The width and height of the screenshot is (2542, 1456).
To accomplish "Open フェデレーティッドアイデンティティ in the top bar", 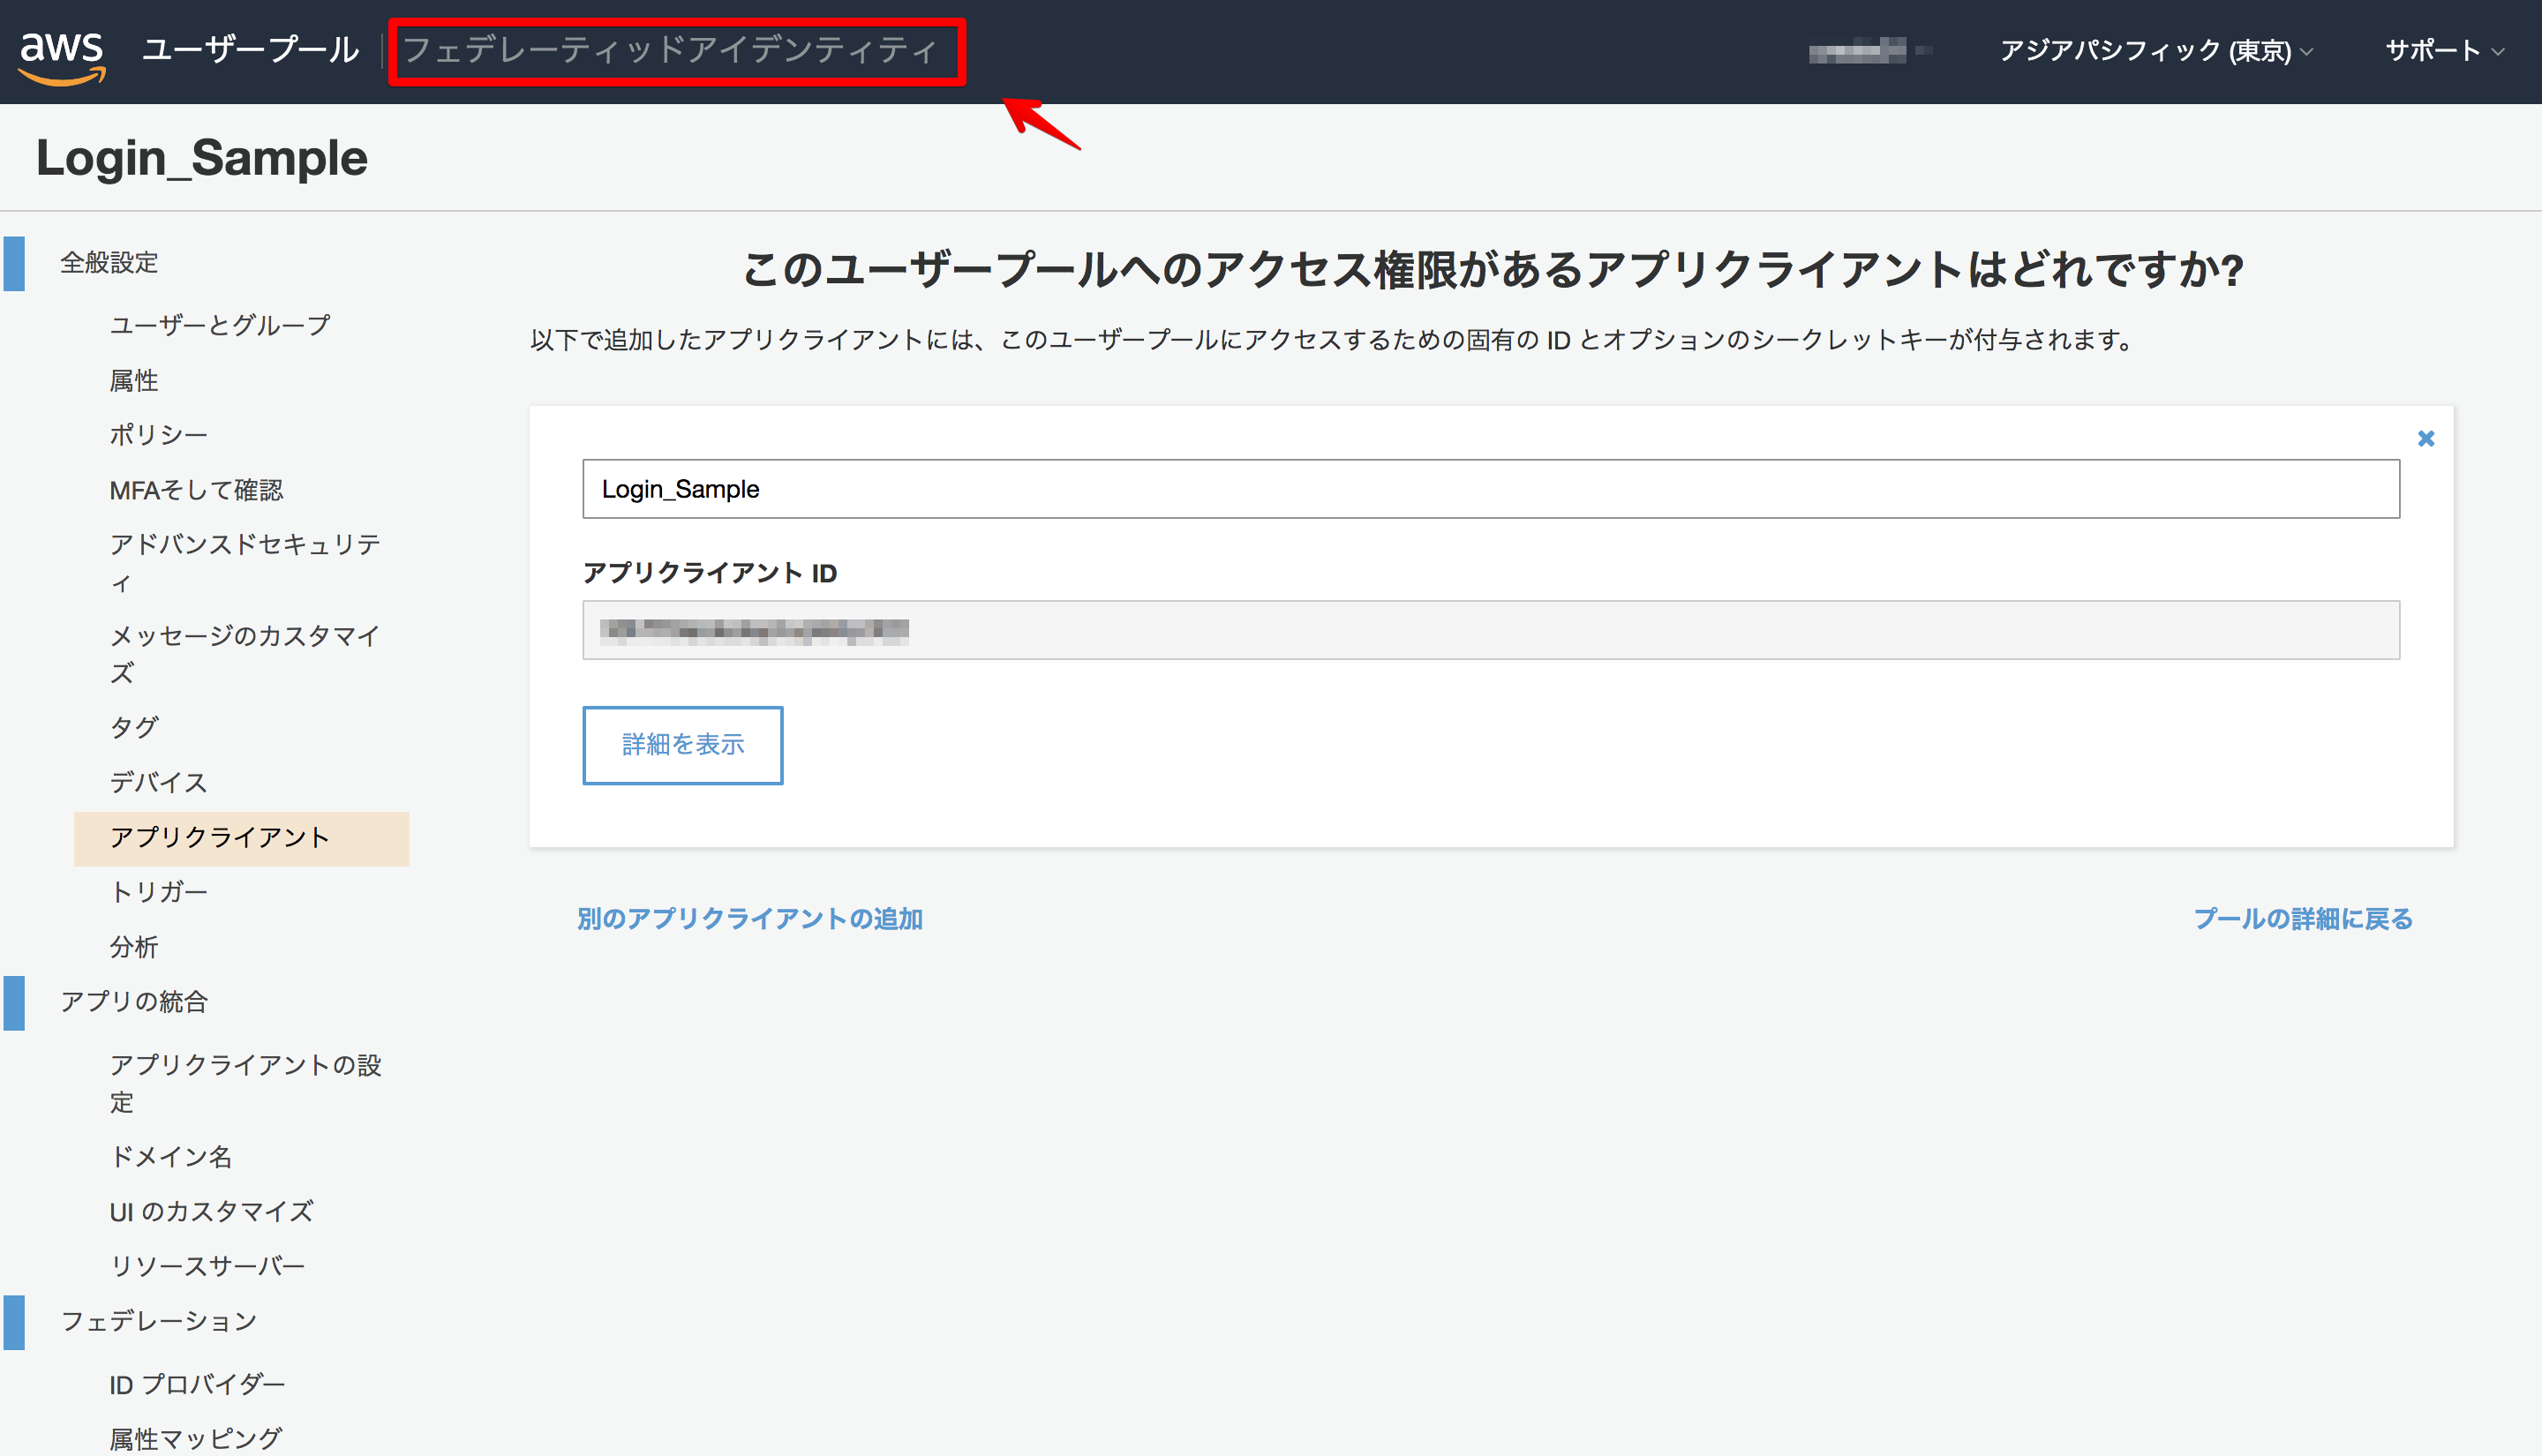I will 670,50.
